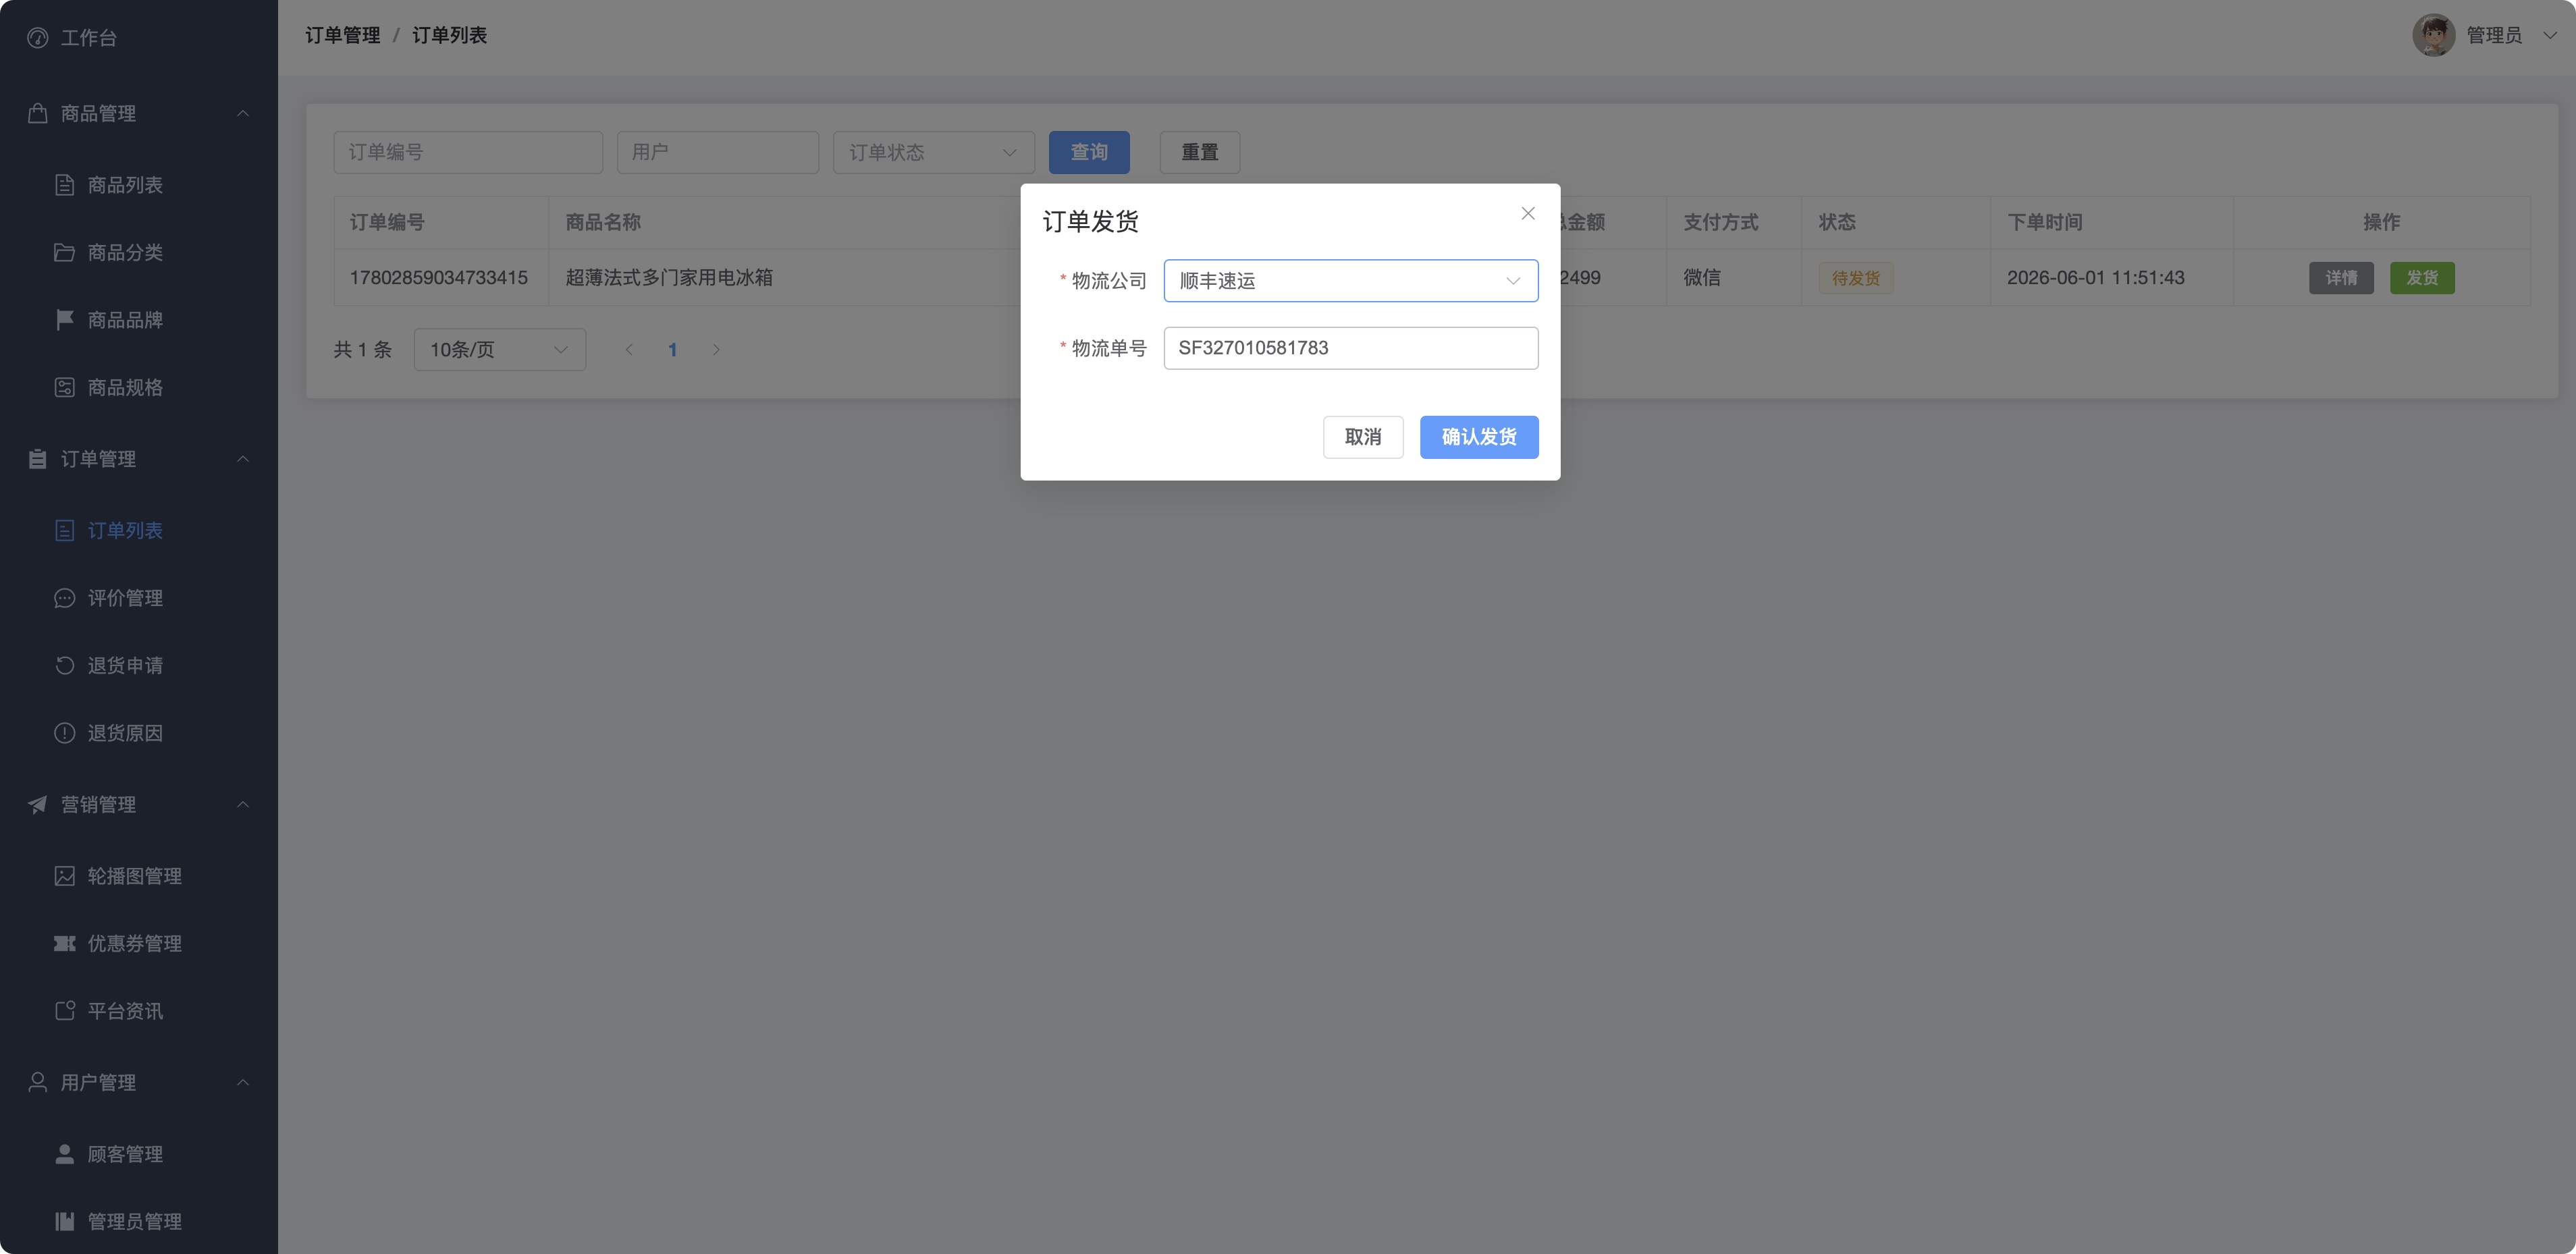The image size is (2576, 1254).
Task: Click product name 超薄法式多门家用电冰箱
Action: click(668, 278)
